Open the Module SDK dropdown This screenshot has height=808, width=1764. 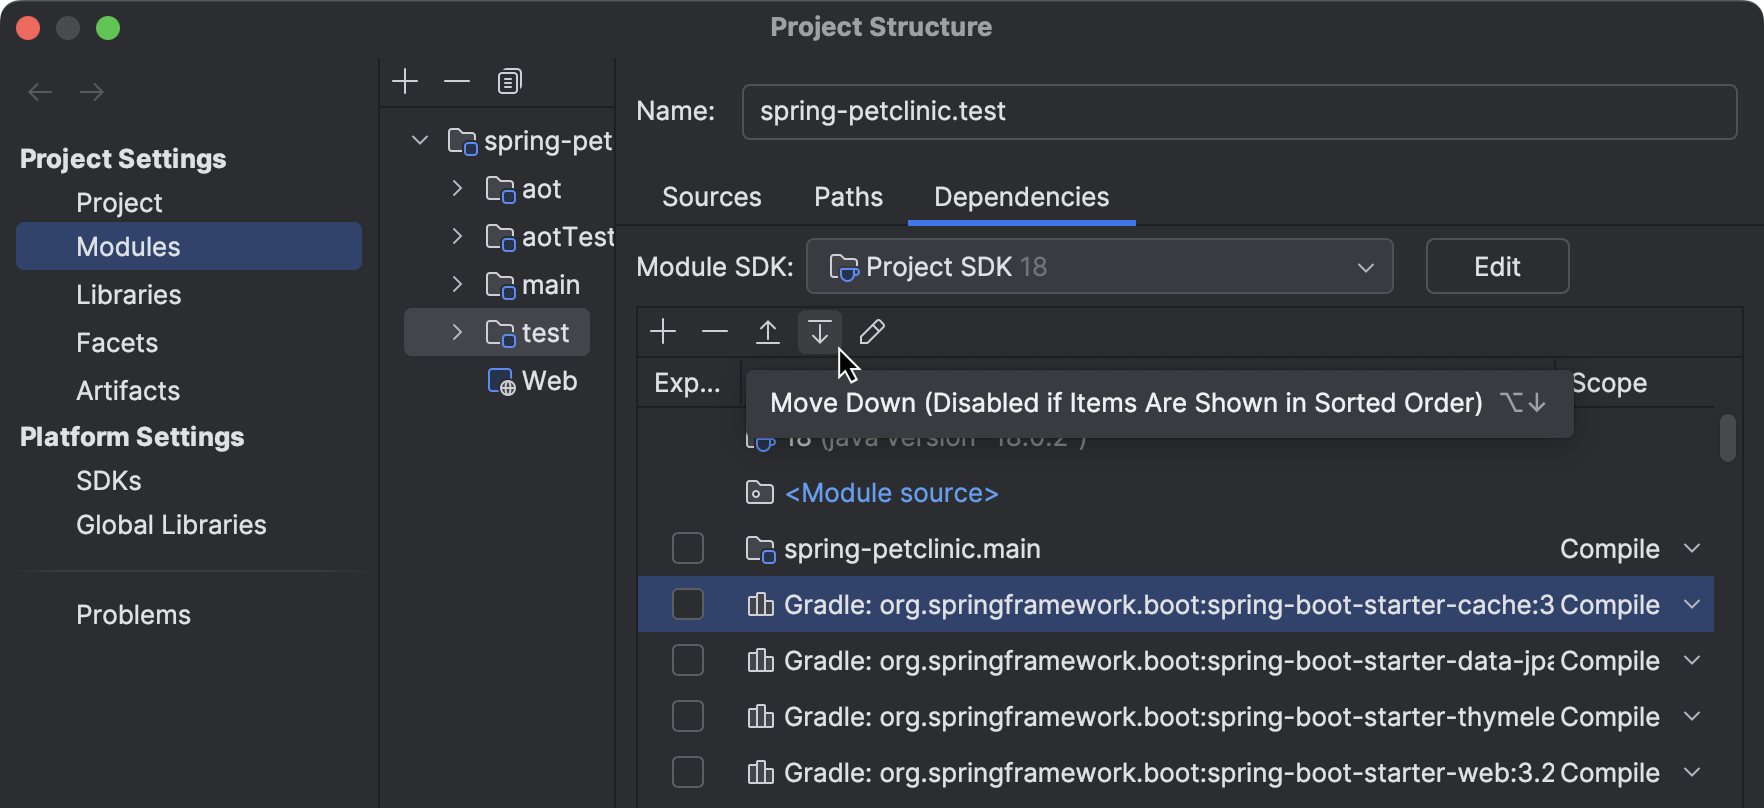click(x=1099, y=267)
